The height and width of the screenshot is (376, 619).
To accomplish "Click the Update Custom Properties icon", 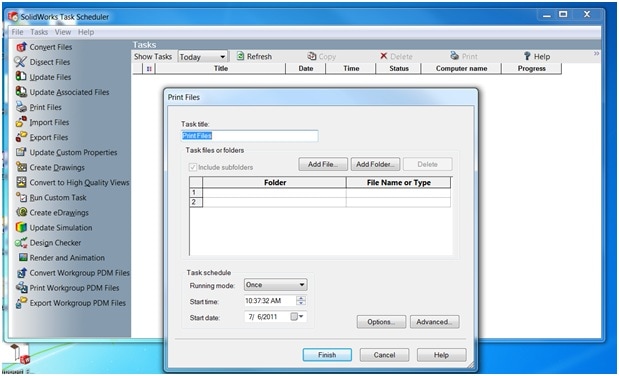I will point(21,152).
